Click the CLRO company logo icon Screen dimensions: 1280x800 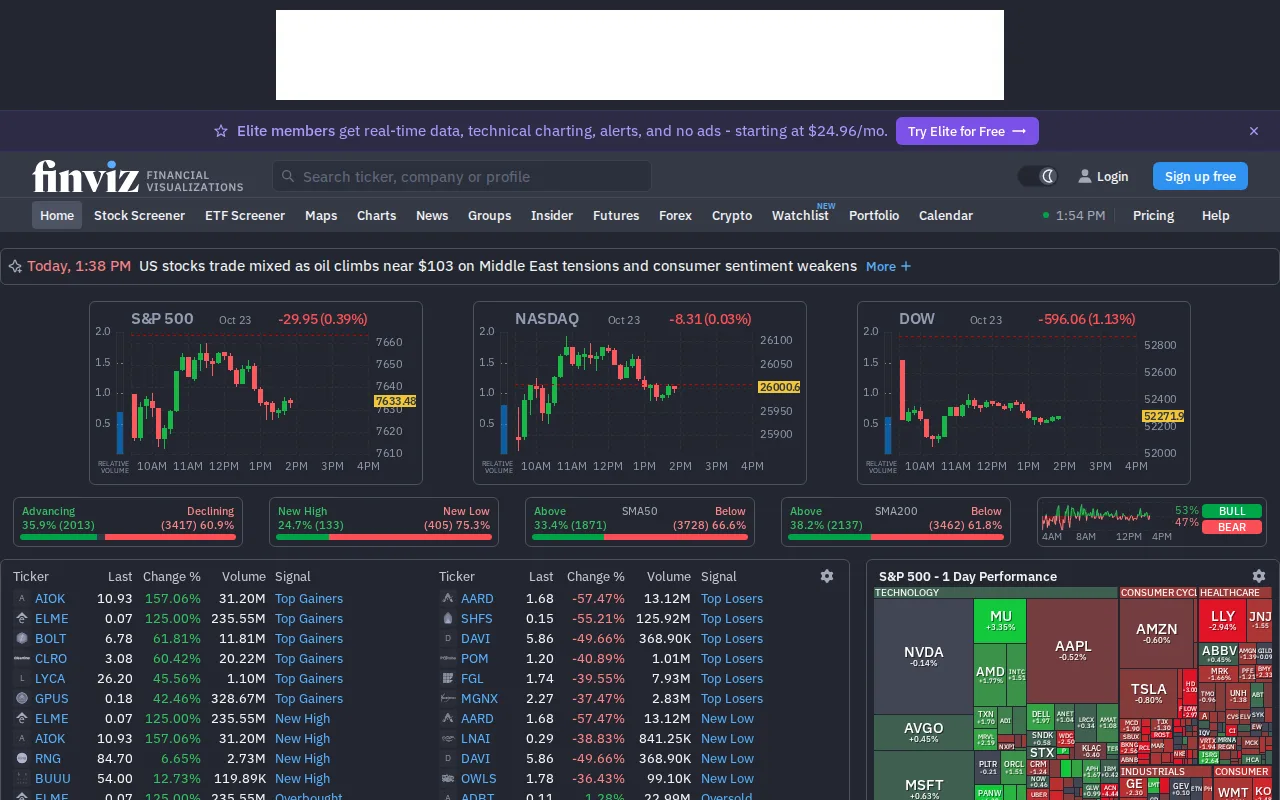22,658
